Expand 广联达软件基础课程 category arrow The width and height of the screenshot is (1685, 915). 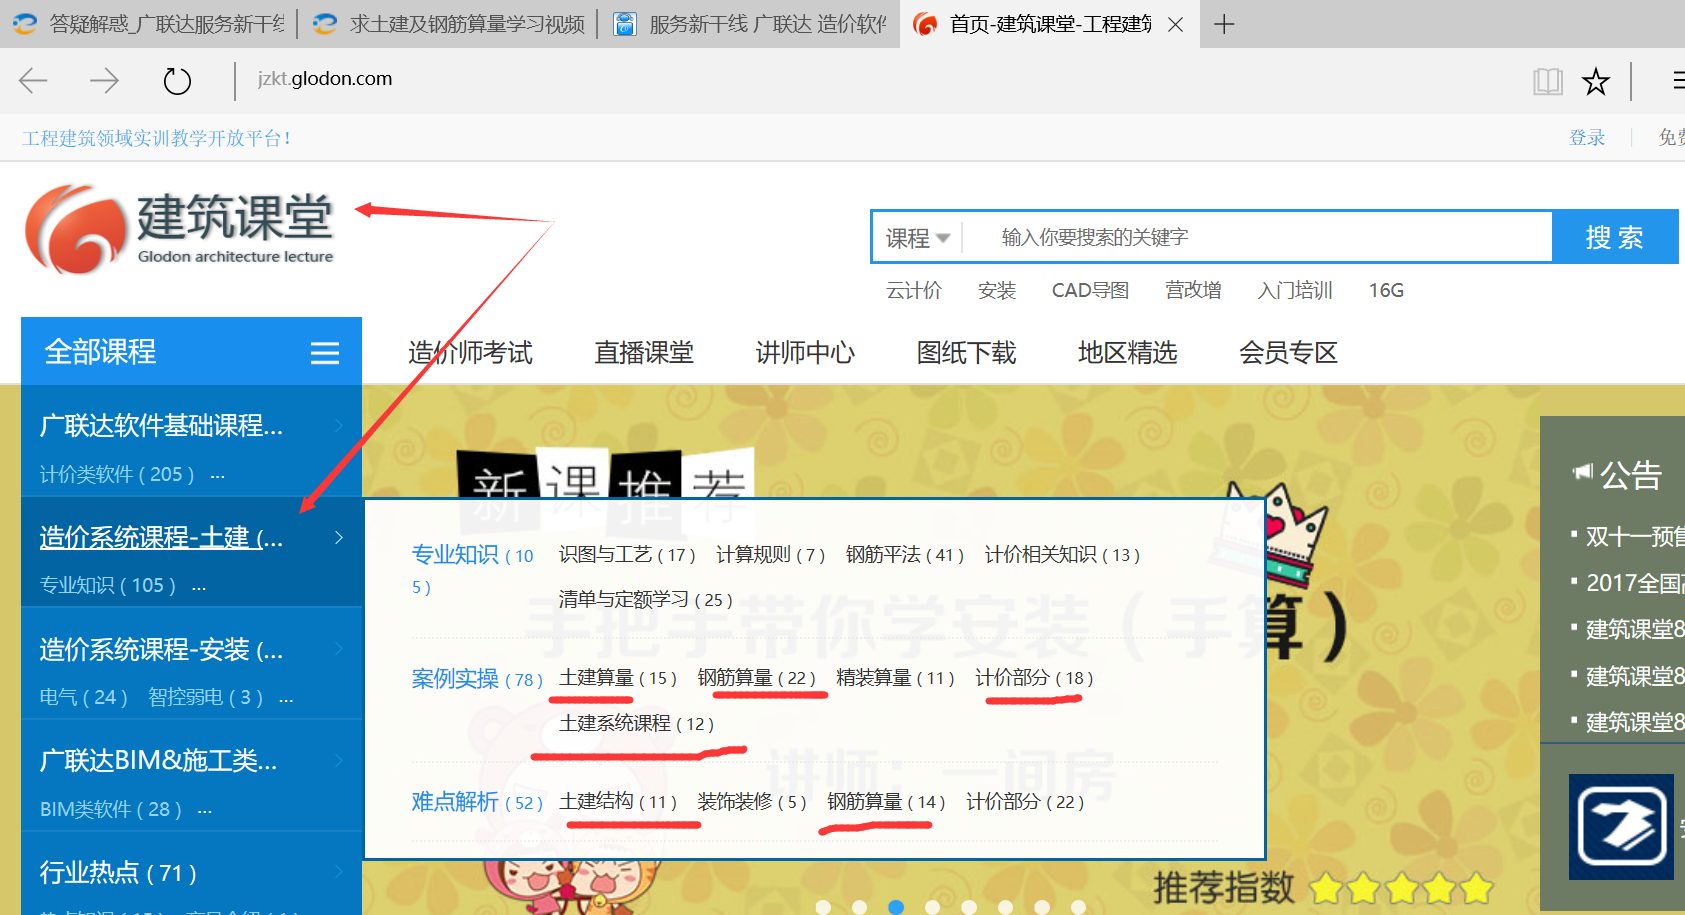point(339,426)
